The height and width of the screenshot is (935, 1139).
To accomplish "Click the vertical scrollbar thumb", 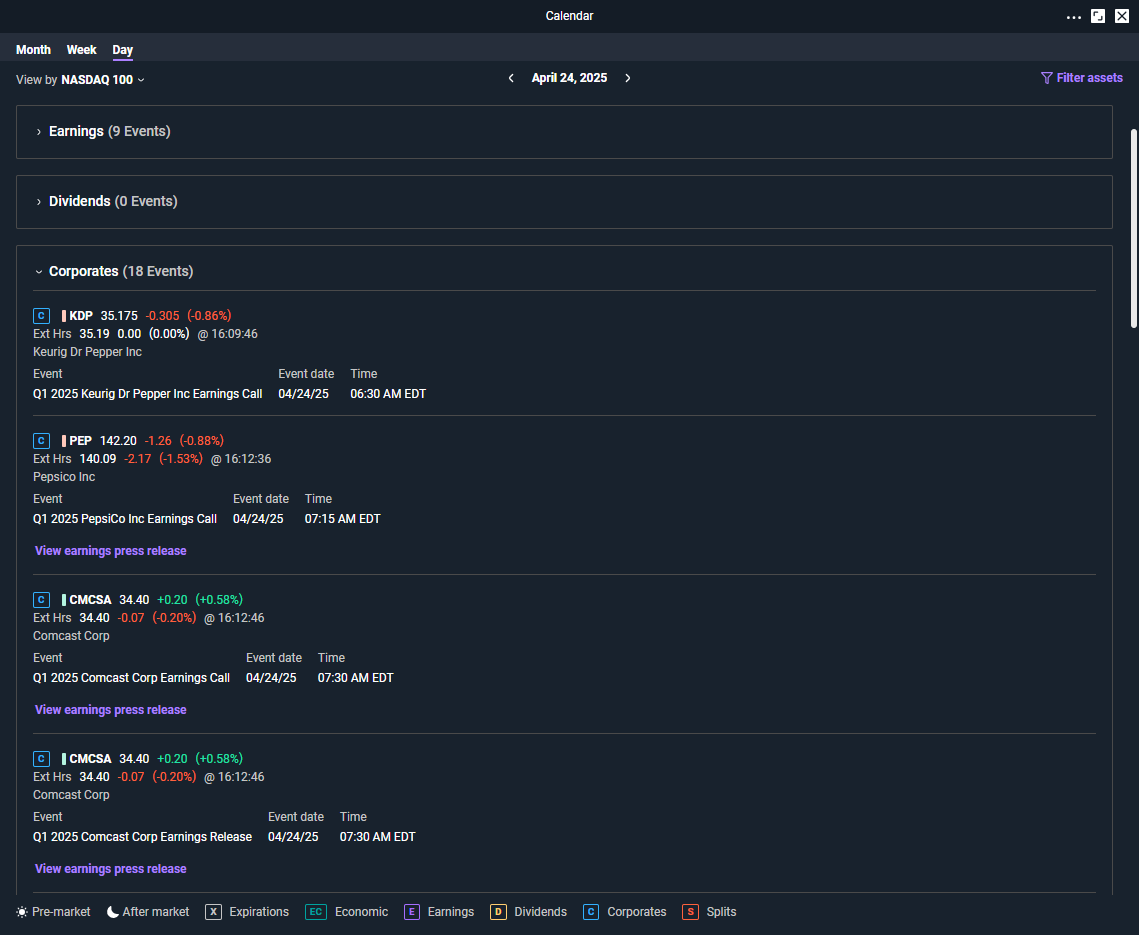I will (x=1133, y=229).
